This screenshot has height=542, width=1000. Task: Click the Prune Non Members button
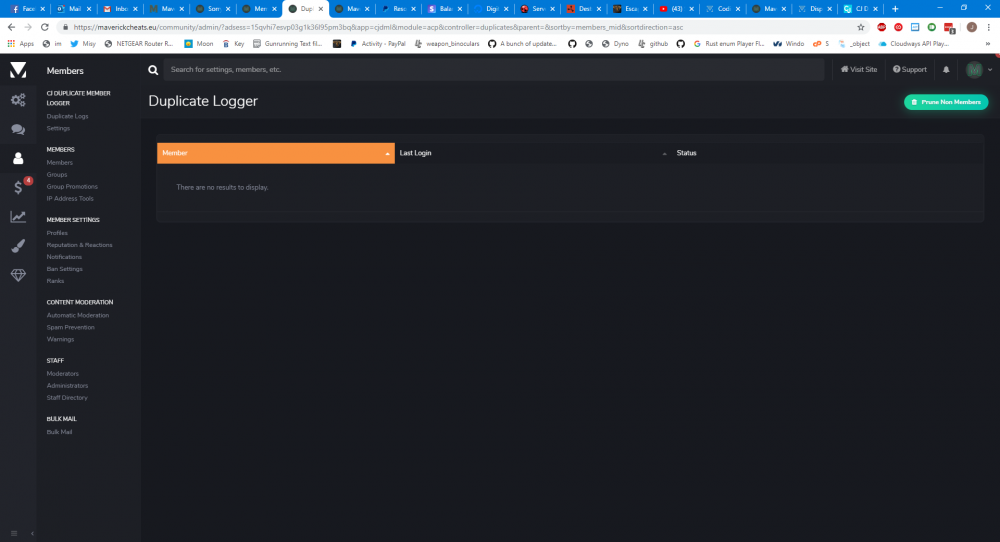click(946, 102)
